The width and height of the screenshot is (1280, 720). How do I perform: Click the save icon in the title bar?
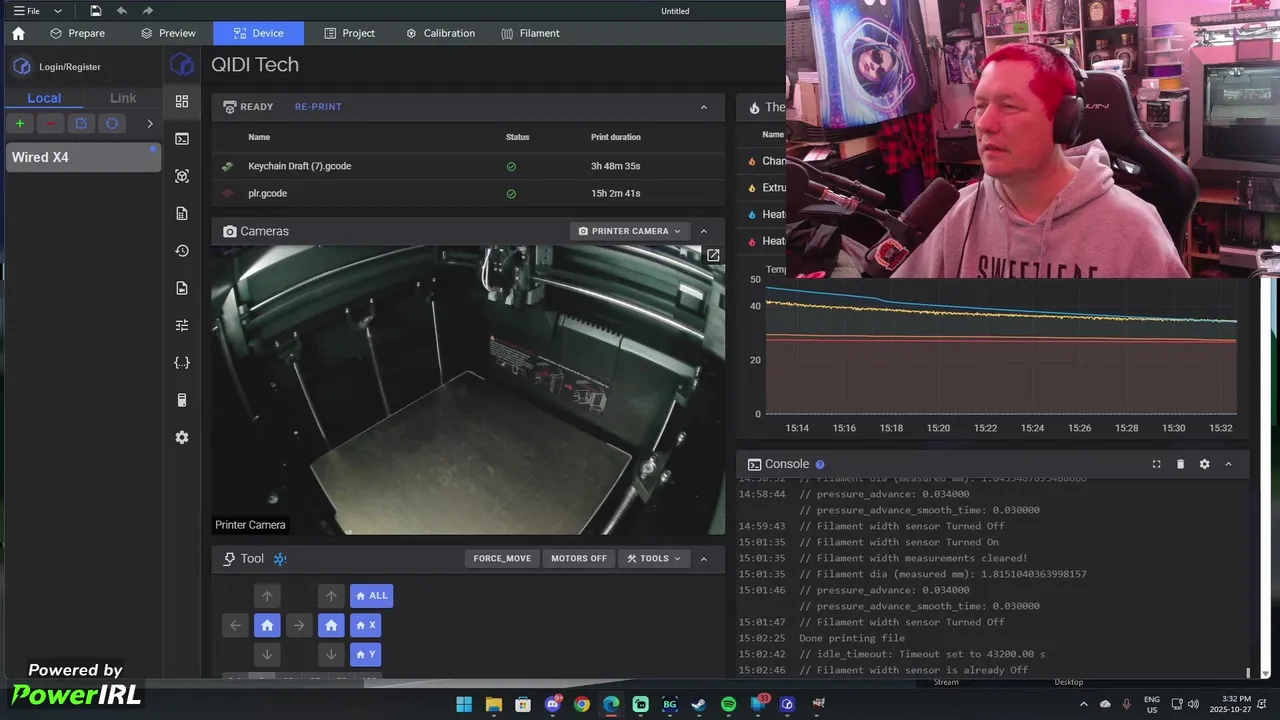(x=95, y=11)
